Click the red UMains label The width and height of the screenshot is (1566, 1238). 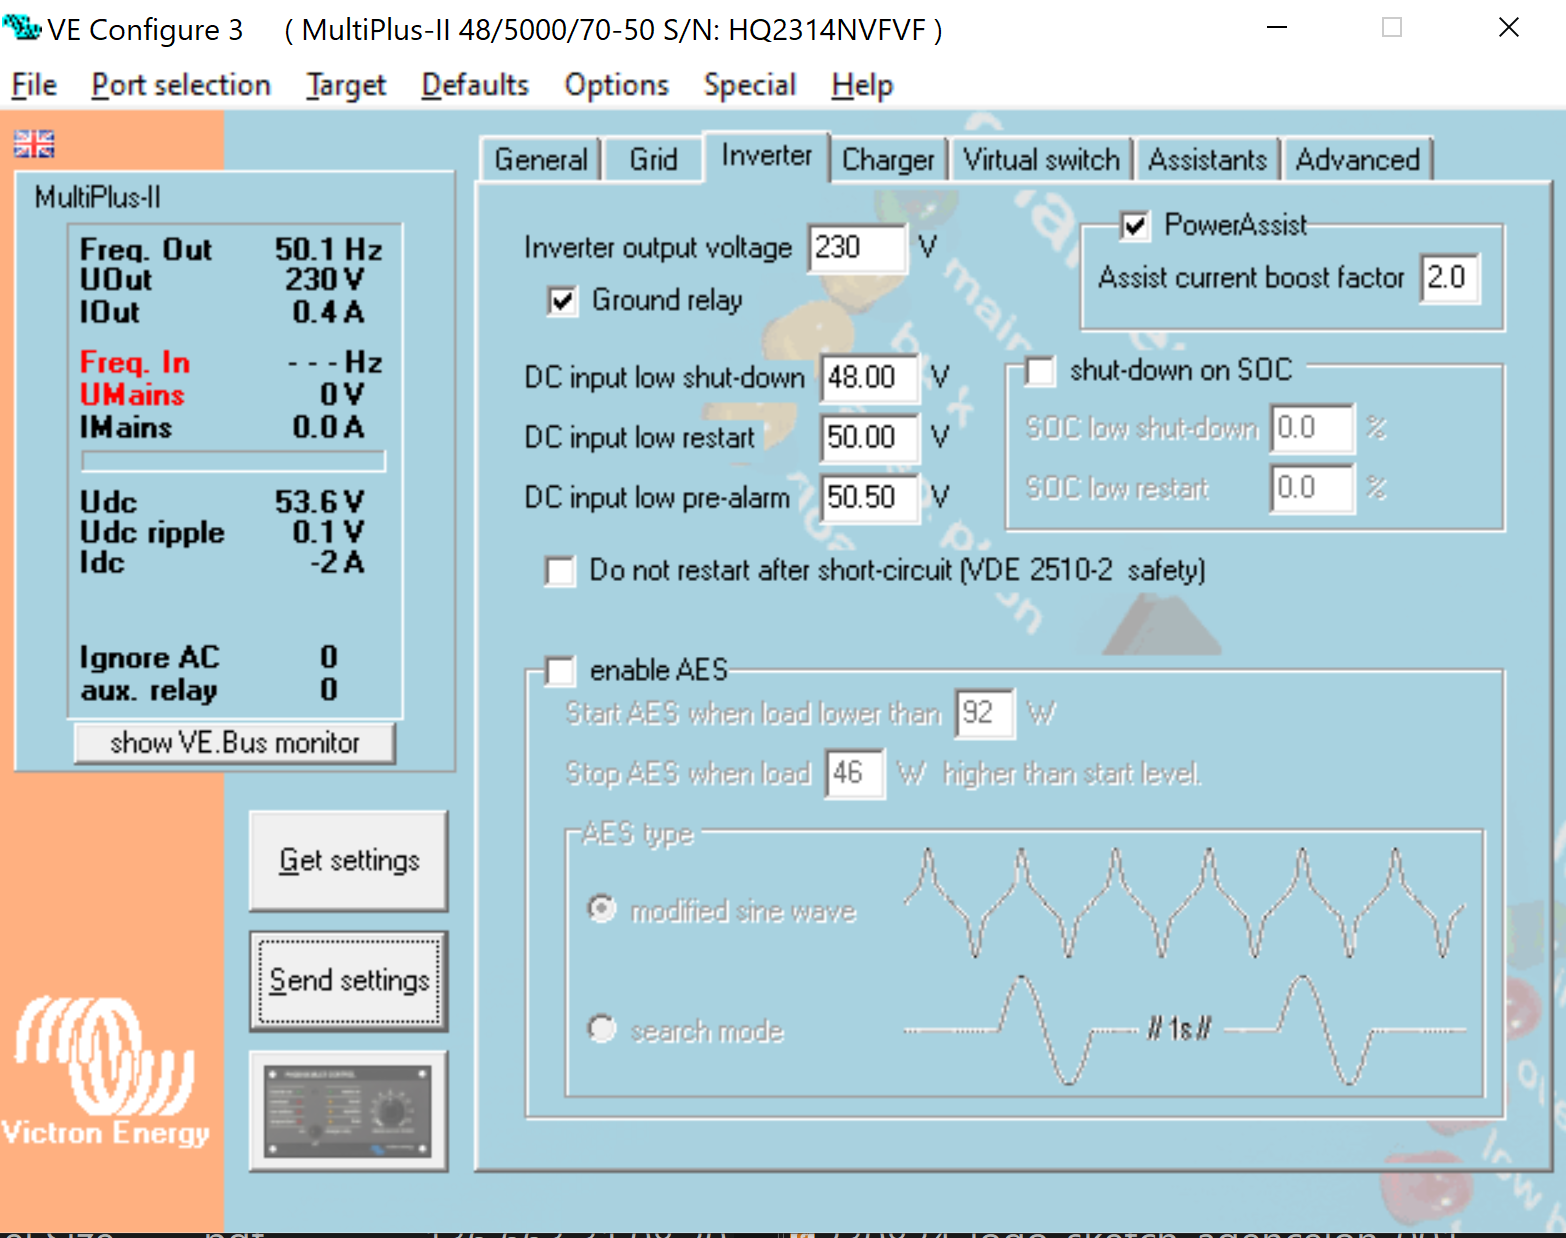point(132,395)
